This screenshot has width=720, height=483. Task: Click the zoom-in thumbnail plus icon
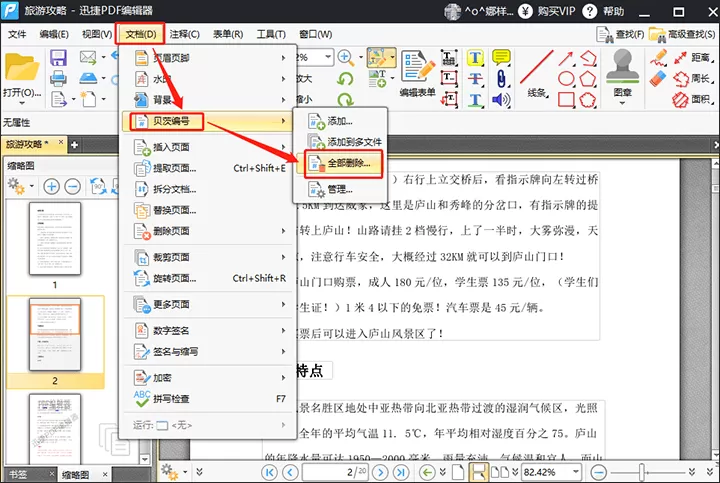point(51,186)
